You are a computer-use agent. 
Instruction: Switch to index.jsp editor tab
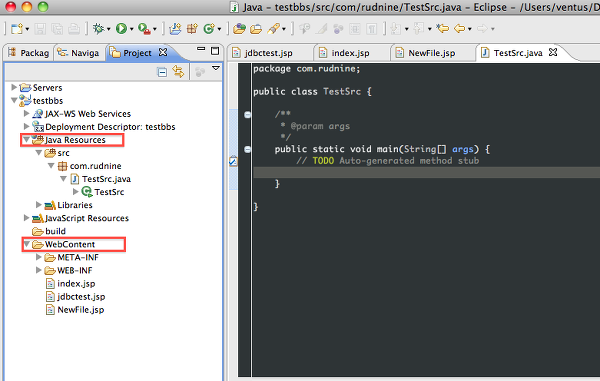pyautogui.click(x=344, y=53)
